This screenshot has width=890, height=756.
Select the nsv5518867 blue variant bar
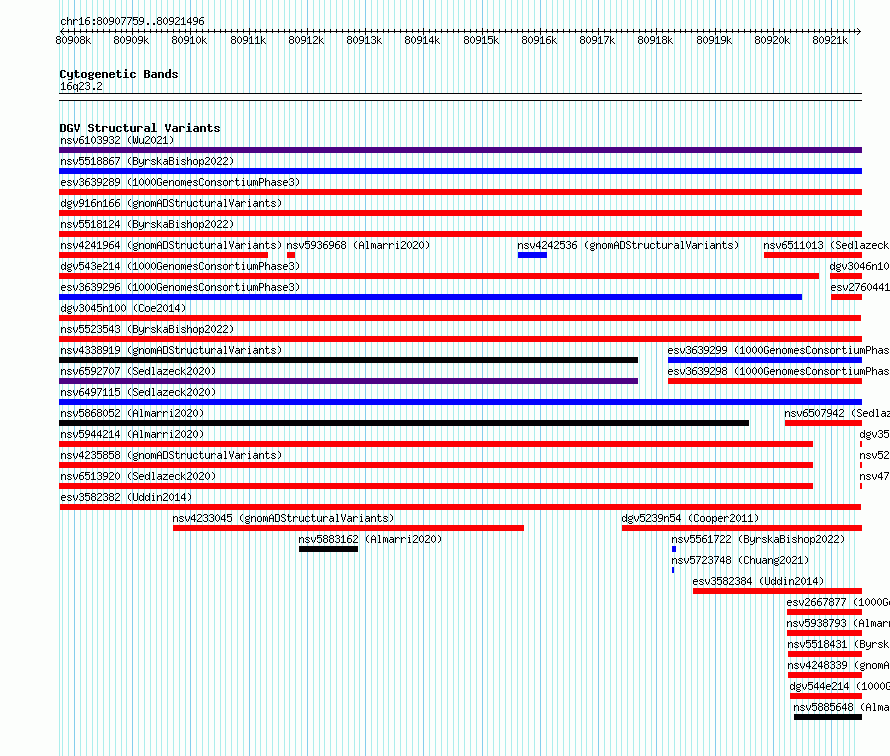pyautogui.click(x=460, y=171)
